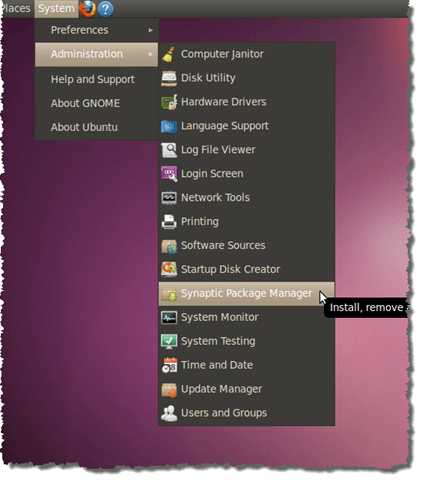Expand the Administration submenu arrow
Viewport: 422px width, 480px height.
coord(151,54)
